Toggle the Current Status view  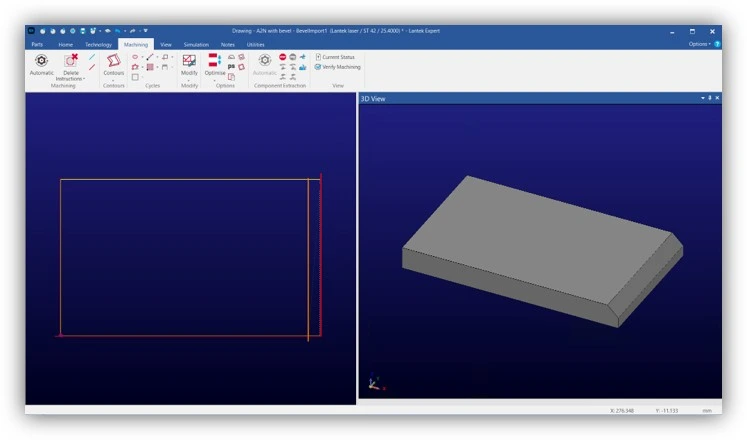pyautogui.click(x=335, y=57)
